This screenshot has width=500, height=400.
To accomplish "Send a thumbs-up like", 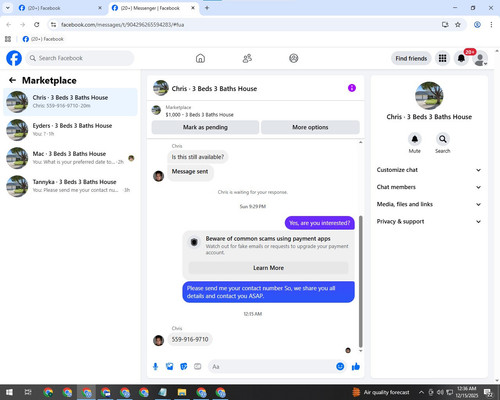I will tap(356, 367).
